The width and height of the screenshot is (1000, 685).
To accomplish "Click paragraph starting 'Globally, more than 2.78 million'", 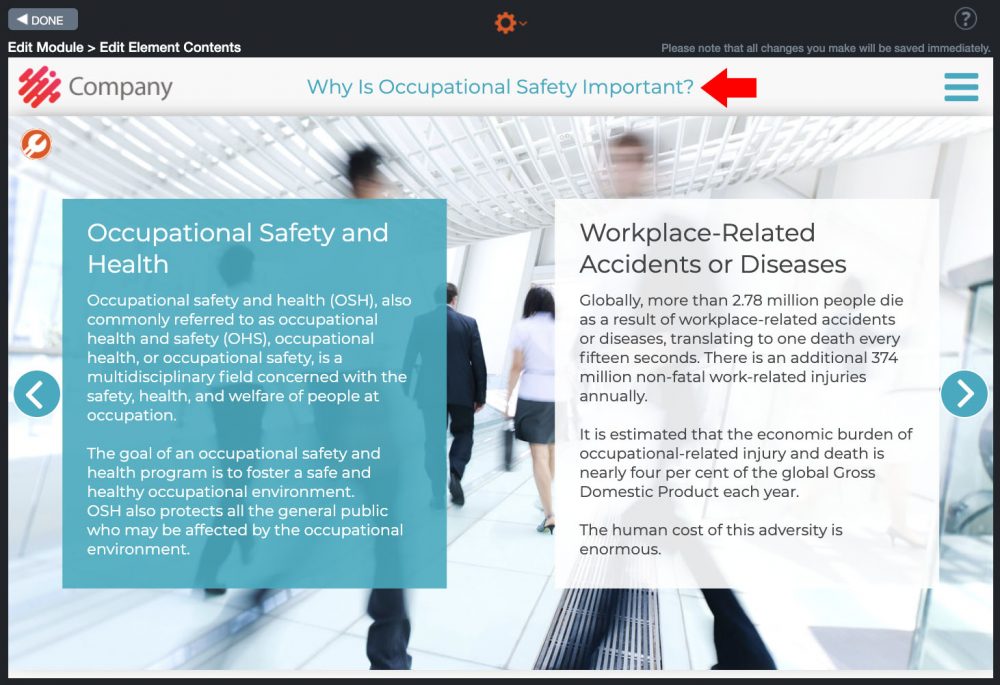I will [741, 348].
